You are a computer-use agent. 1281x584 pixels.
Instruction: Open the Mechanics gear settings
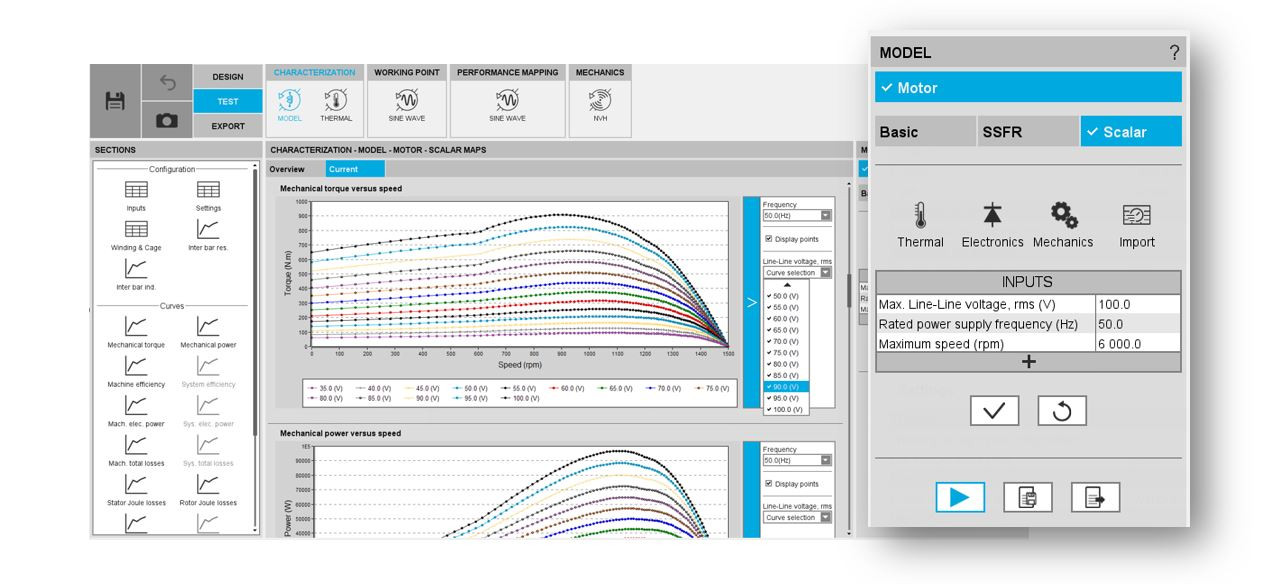point(1063,224)
